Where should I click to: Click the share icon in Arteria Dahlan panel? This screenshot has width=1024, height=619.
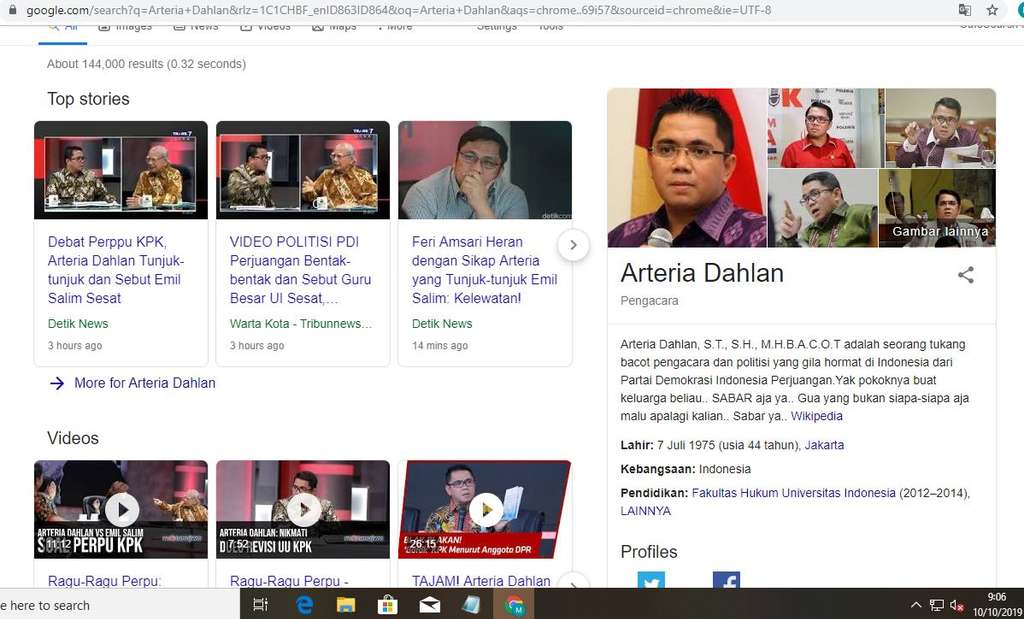(966, 275)
